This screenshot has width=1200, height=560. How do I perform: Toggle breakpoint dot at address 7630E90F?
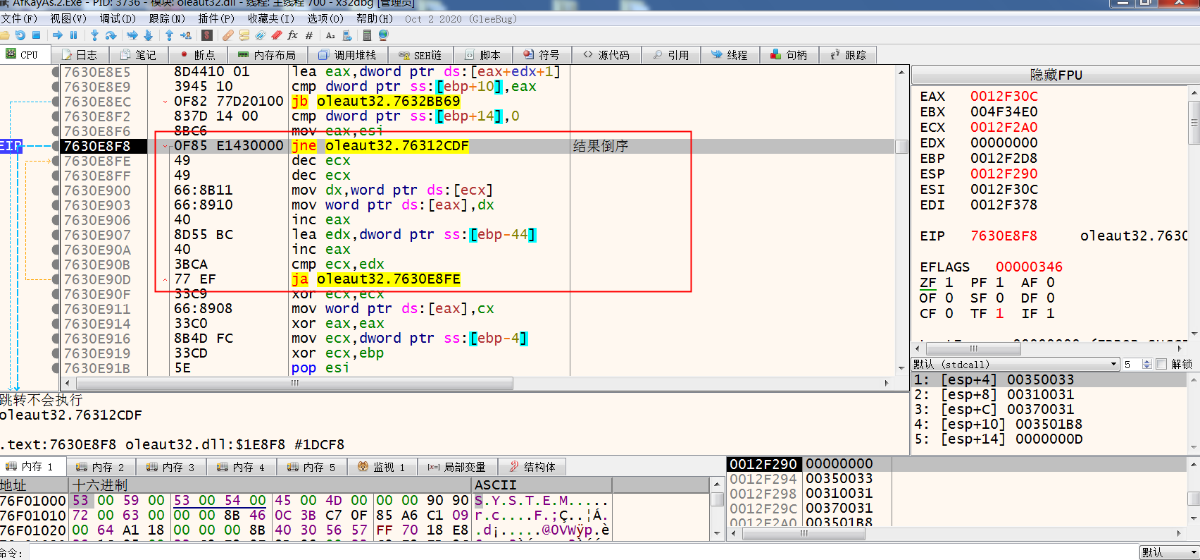coord(55,294)
